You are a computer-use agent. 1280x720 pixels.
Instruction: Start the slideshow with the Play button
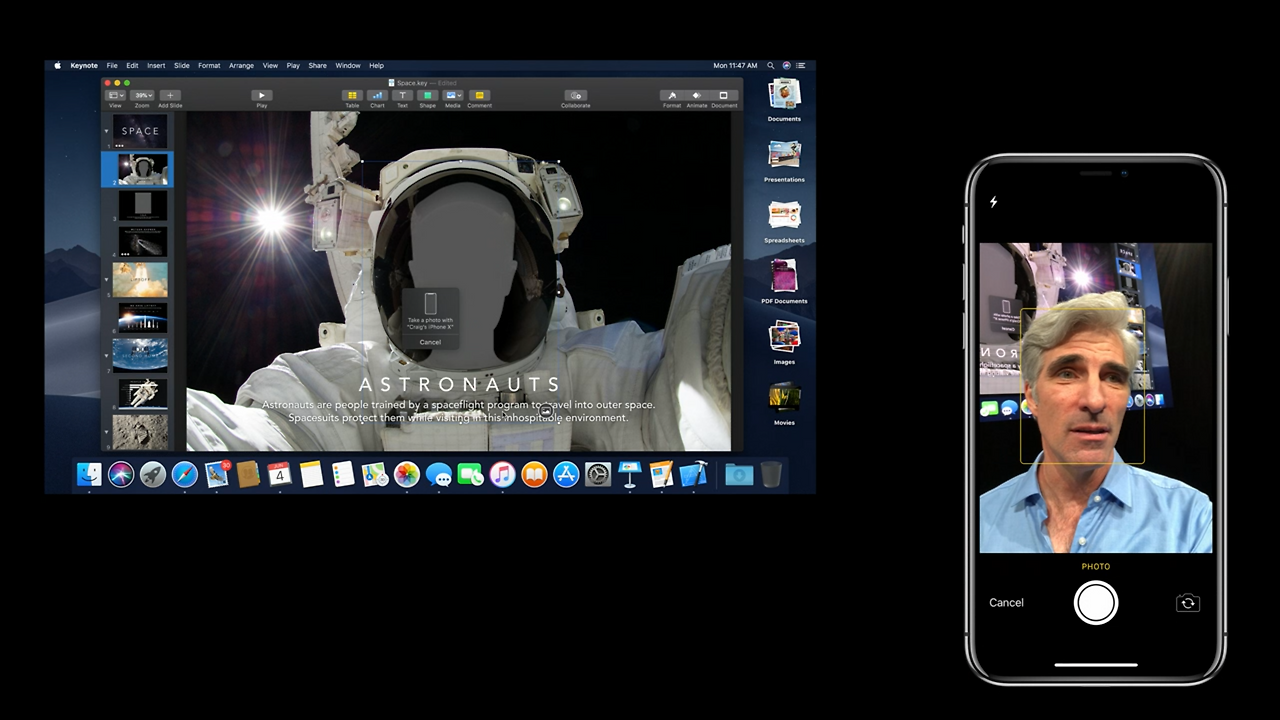click(x=262, y=95)
